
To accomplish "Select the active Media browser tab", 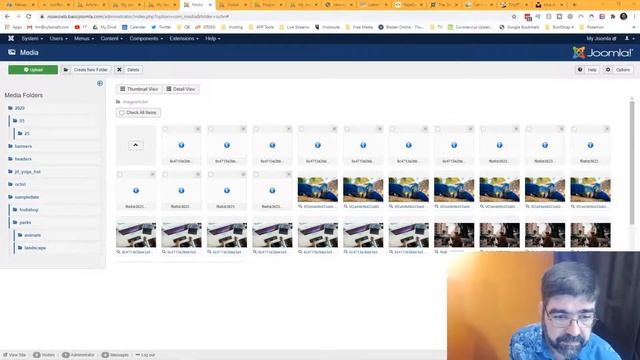I will point(198,4).
